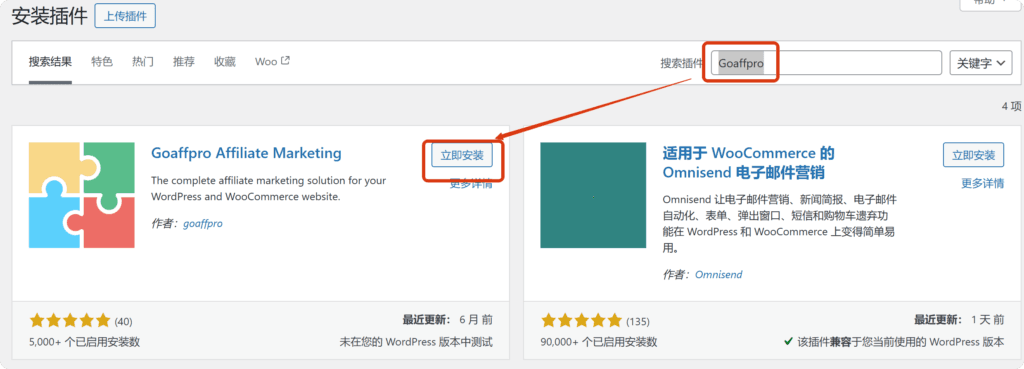
Task: Open the Woo tab
Action: coord(272,62)
